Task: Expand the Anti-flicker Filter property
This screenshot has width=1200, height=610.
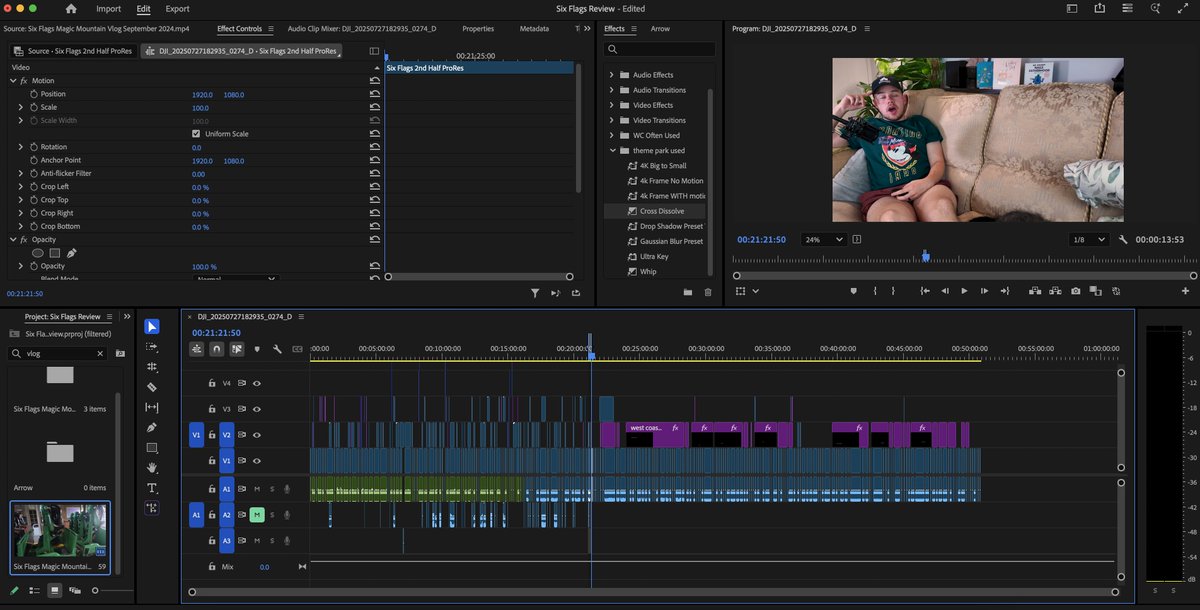Action: point(21,173)
